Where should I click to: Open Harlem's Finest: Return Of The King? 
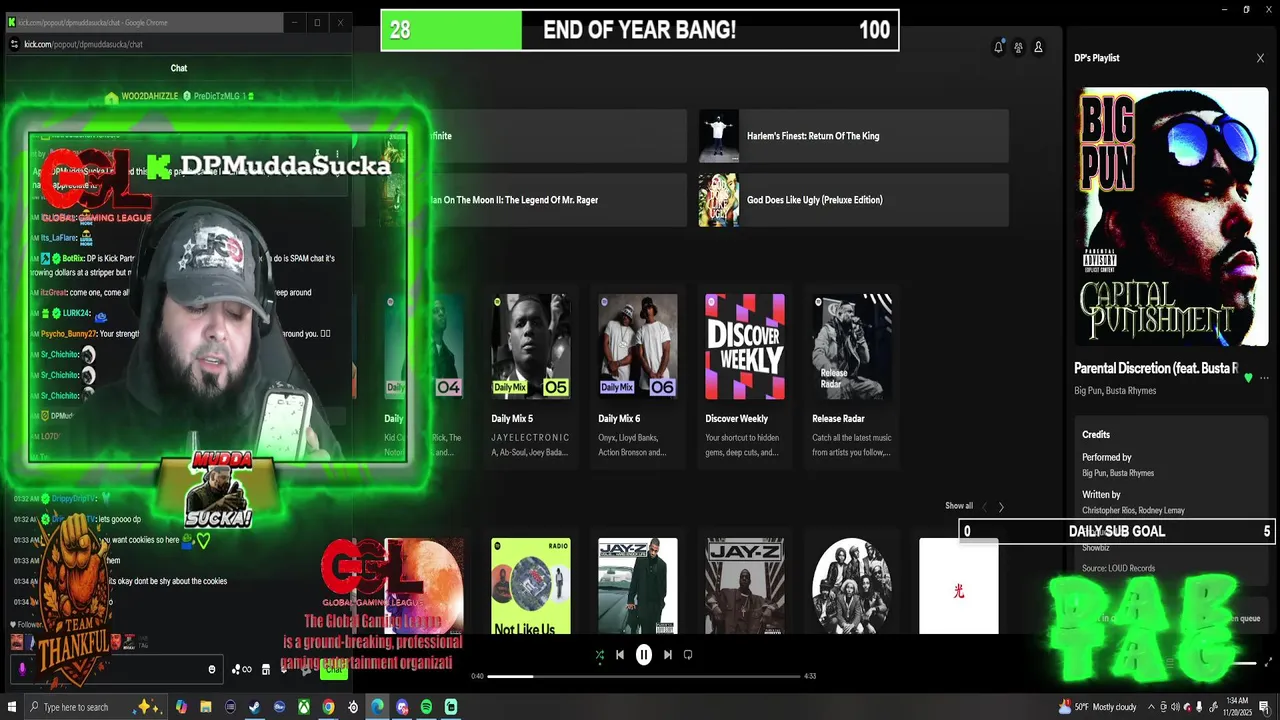(853, 136)
